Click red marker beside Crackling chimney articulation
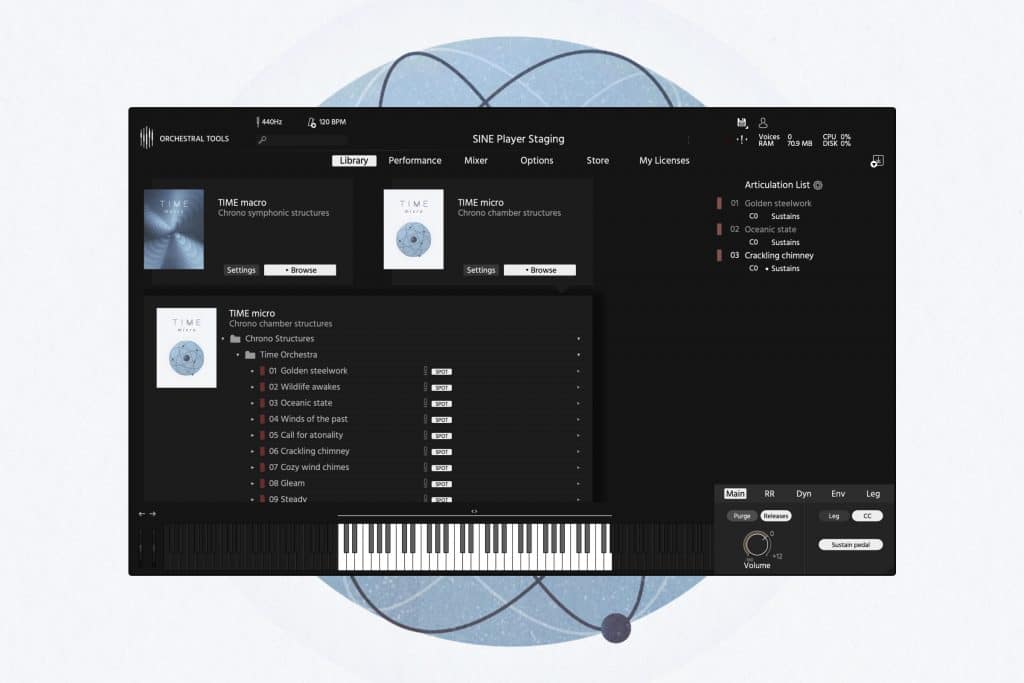This screenshot has width=1024, height=683. [x=719, y=255]
